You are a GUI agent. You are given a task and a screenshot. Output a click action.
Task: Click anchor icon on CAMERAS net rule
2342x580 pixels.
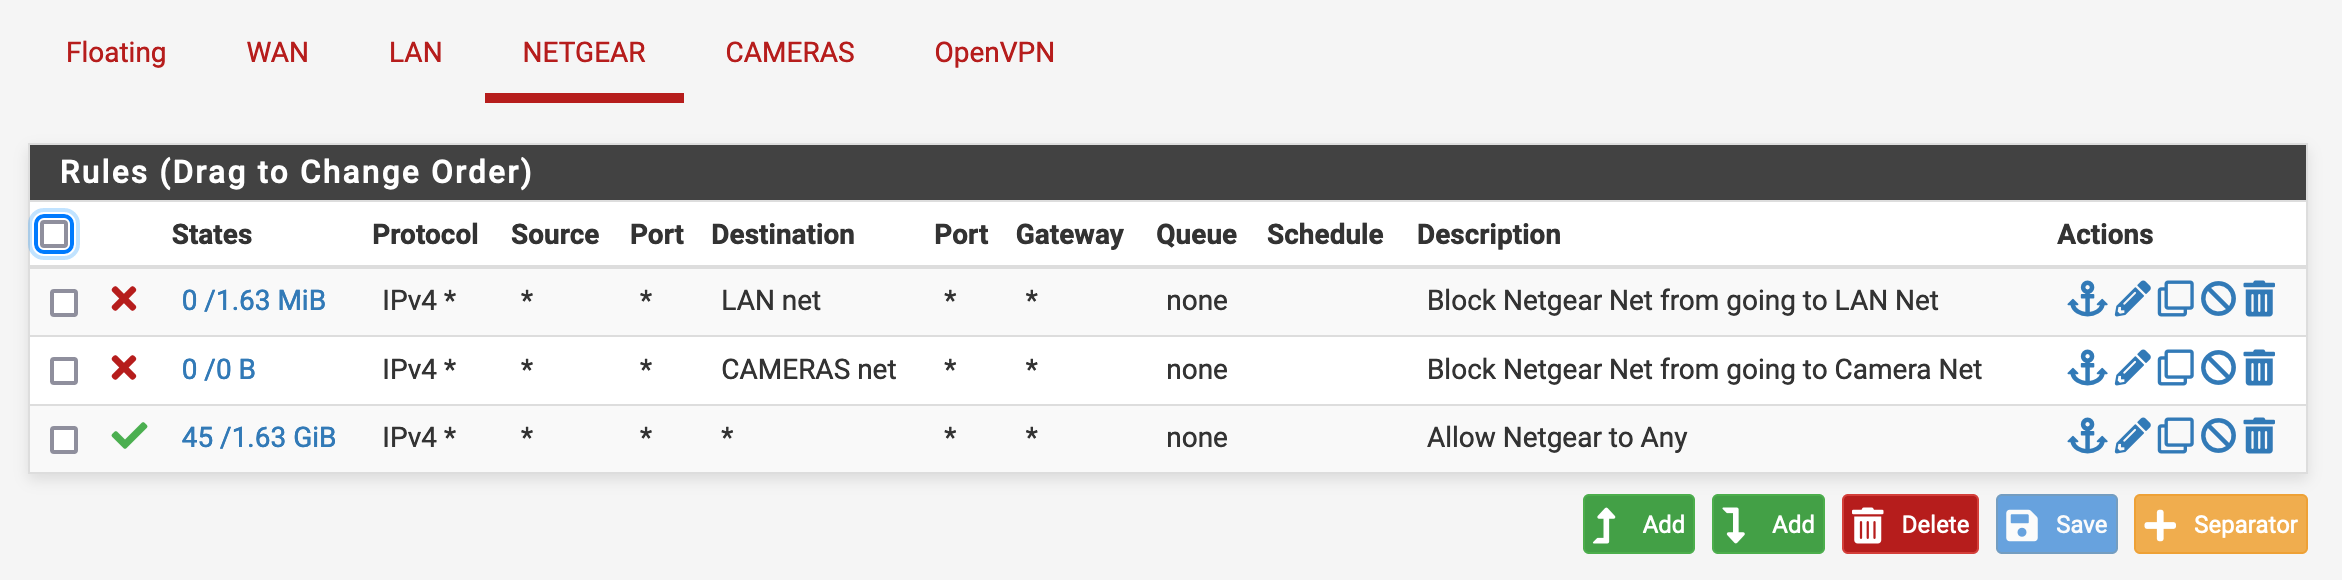2087,369
